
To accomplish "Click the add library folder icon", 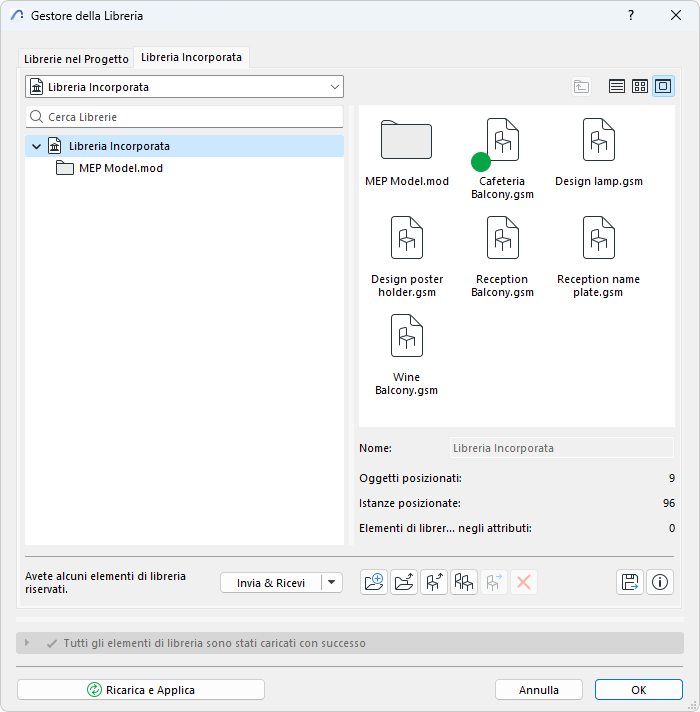I will tap(374, 582).
